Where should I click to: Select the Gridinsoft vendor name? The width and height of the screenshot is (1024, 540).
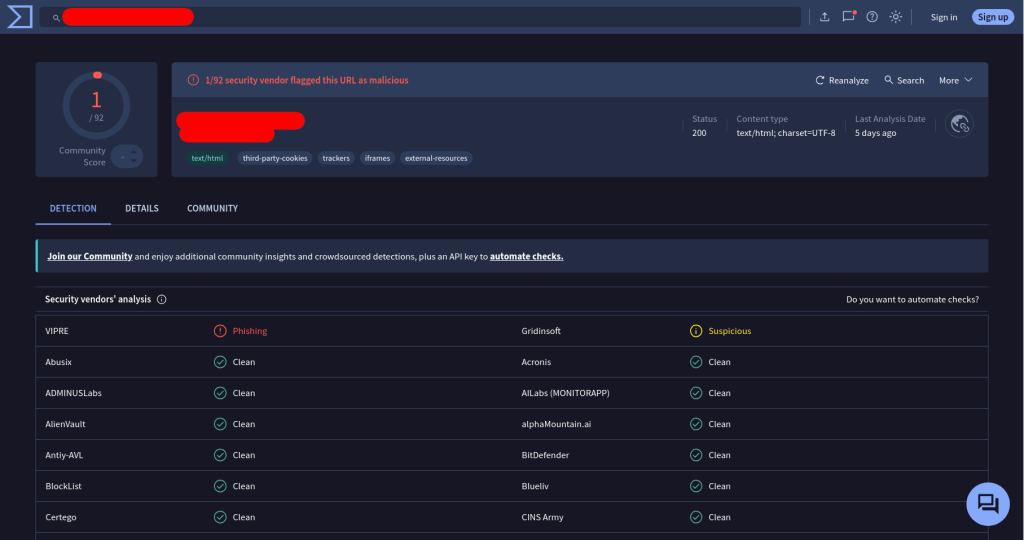pos(541,331)
